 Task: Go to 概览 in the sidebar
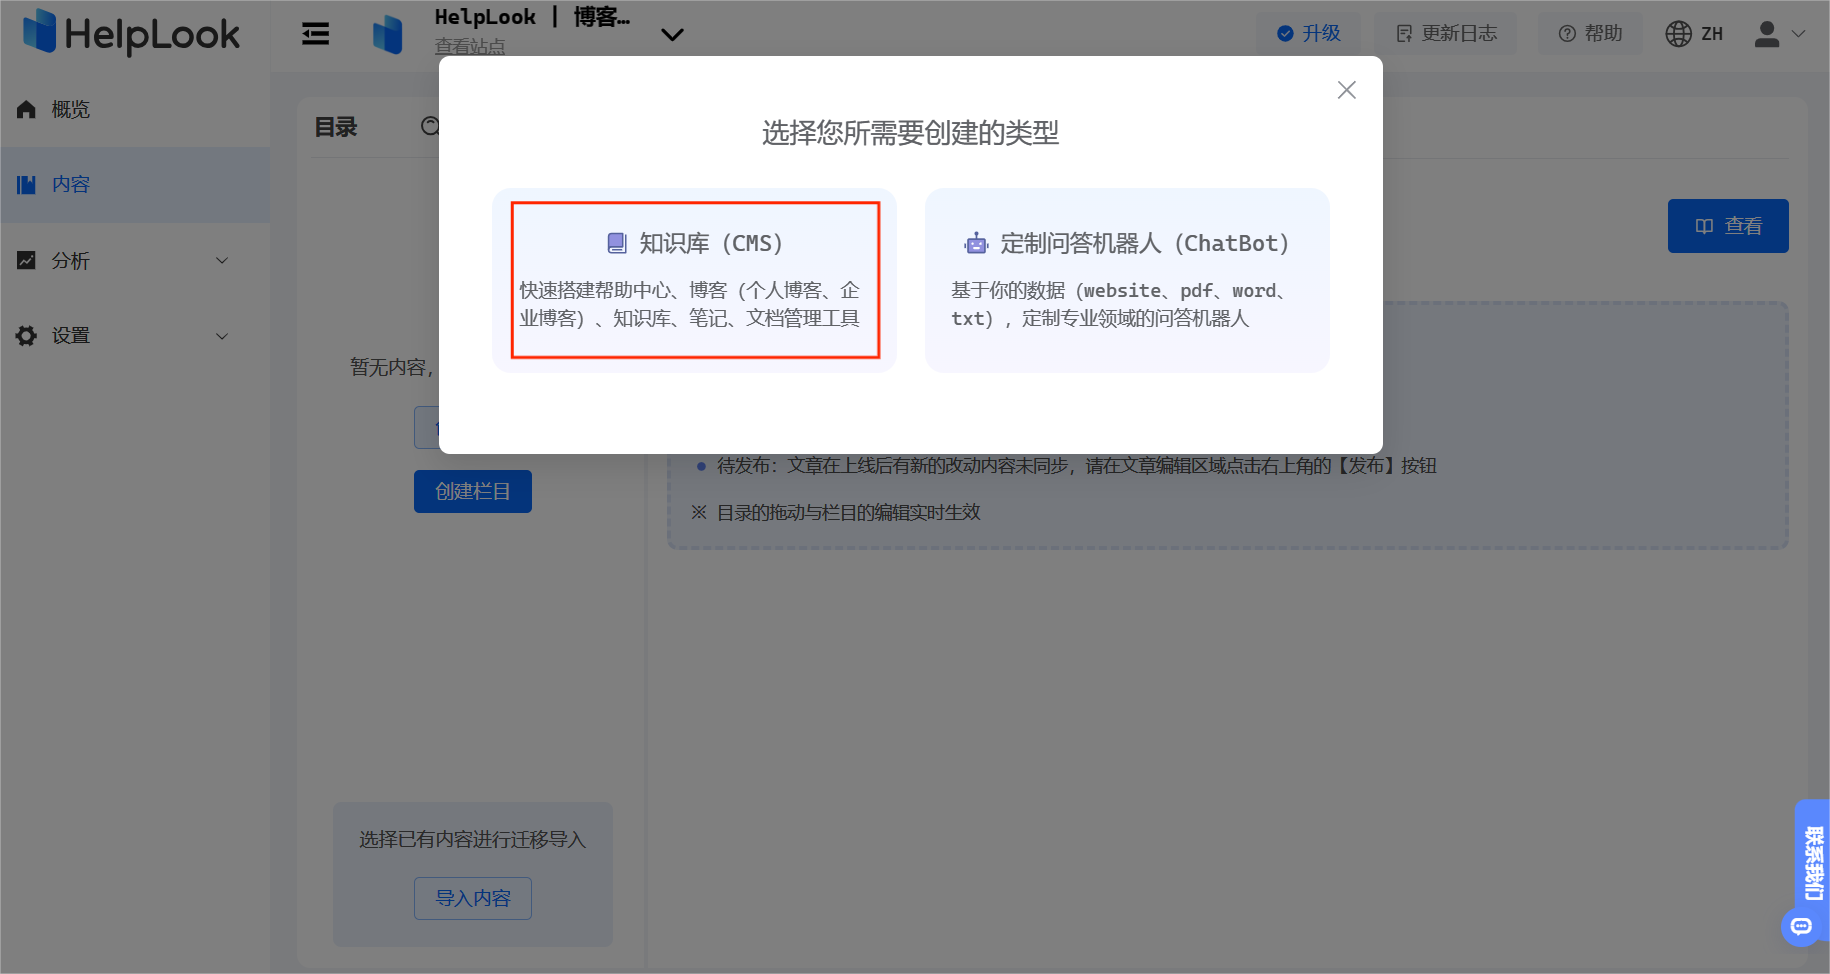click(x=135, y=110)
